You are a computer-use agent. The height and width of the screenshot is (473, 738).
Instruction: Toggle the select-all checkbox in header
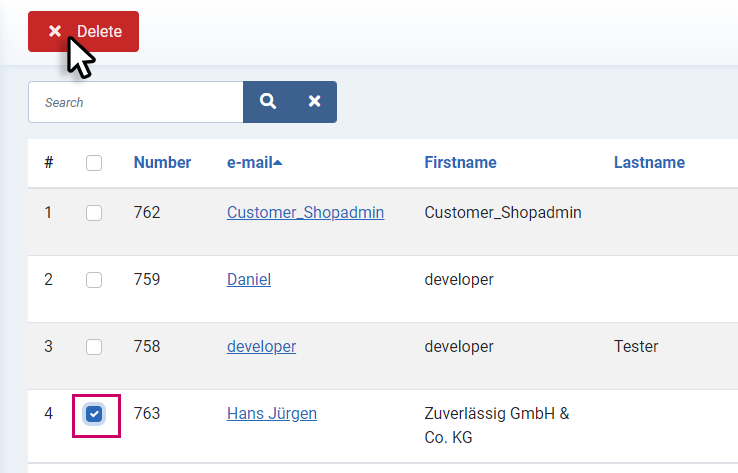coord(94,163)
